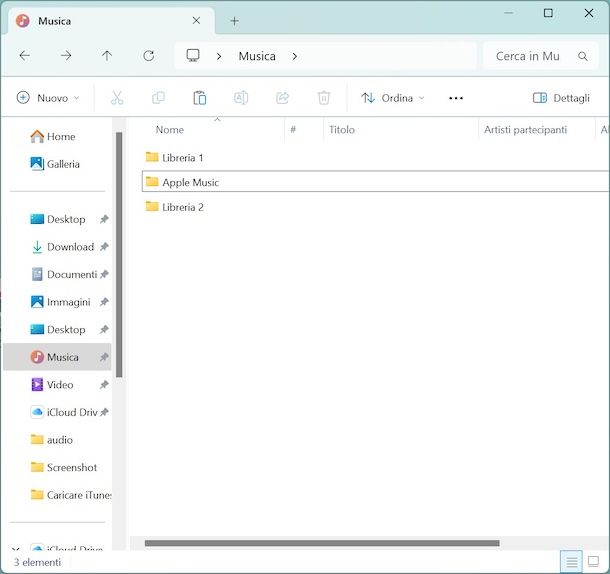Click the Cut scissors icon
The width and height of the screenshot is (610, 574).
tap(117, 98)
